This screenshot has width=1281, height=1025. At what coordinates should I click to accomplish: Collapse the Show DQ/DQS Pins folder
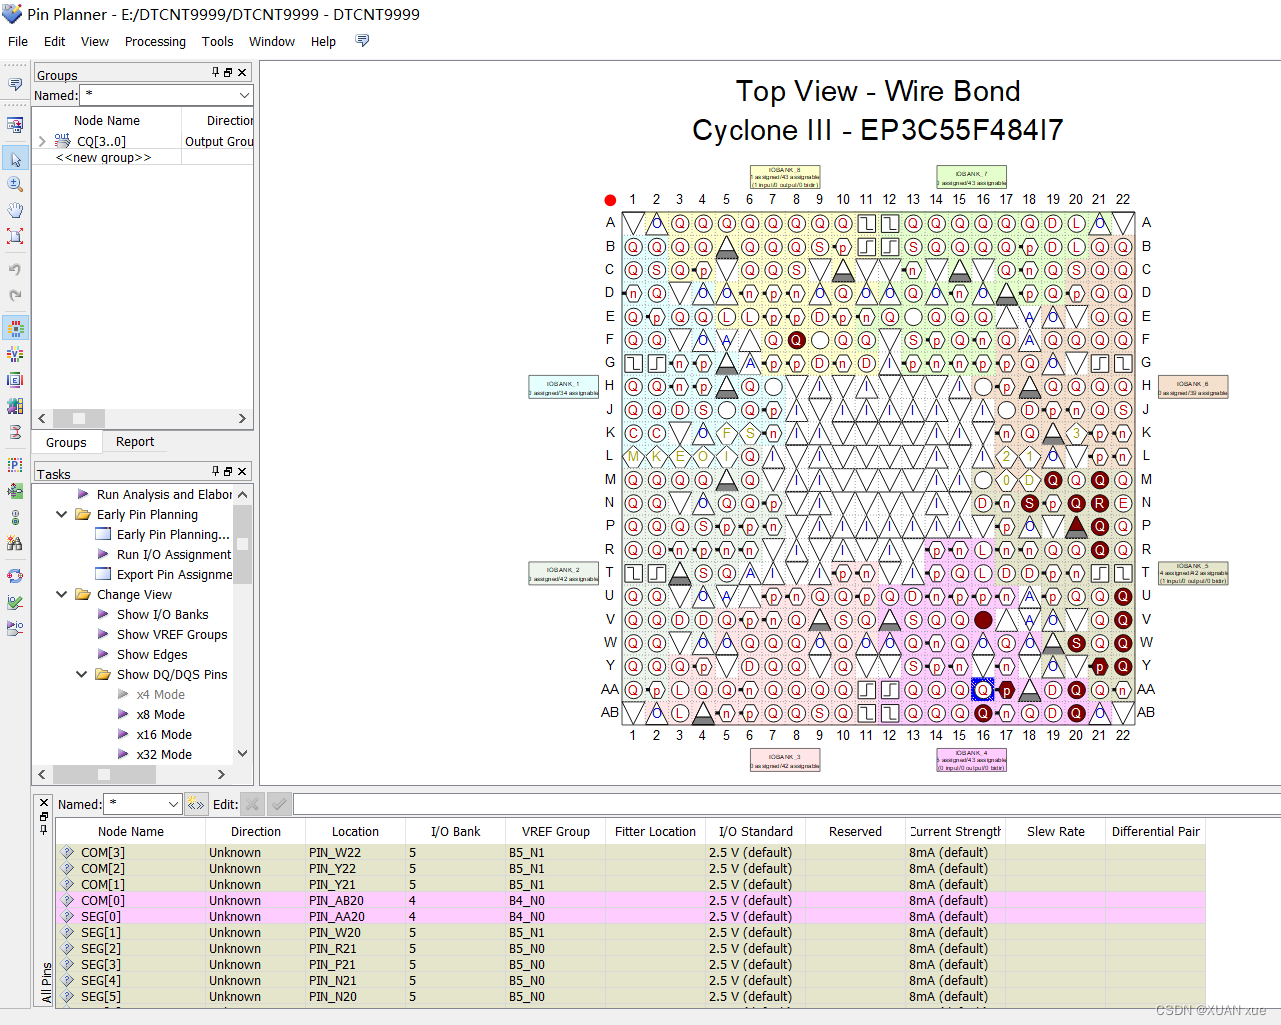[82, 674]
